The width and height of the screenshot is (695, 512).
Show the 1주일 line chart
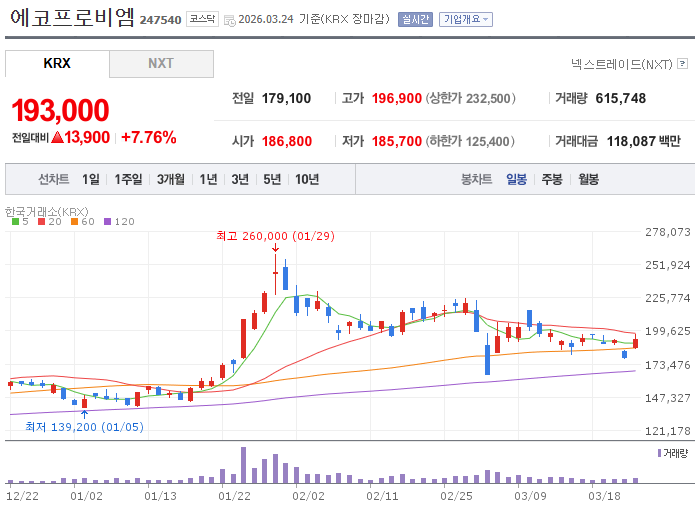[128, 179]
